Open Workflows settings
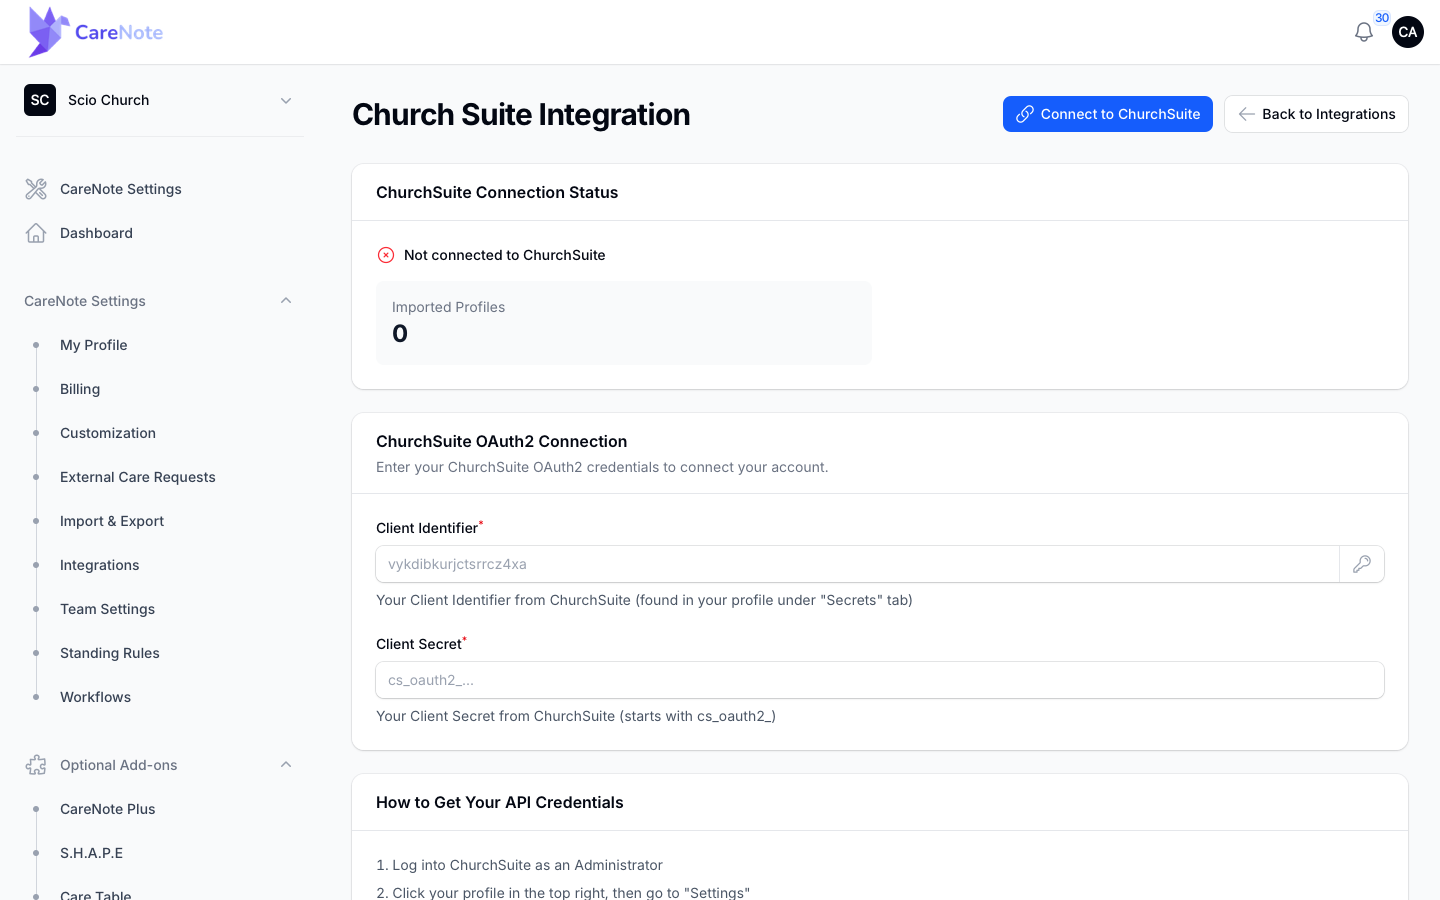Image resolution: width=1440 pixels, height=900 pixels. [96, 697]
